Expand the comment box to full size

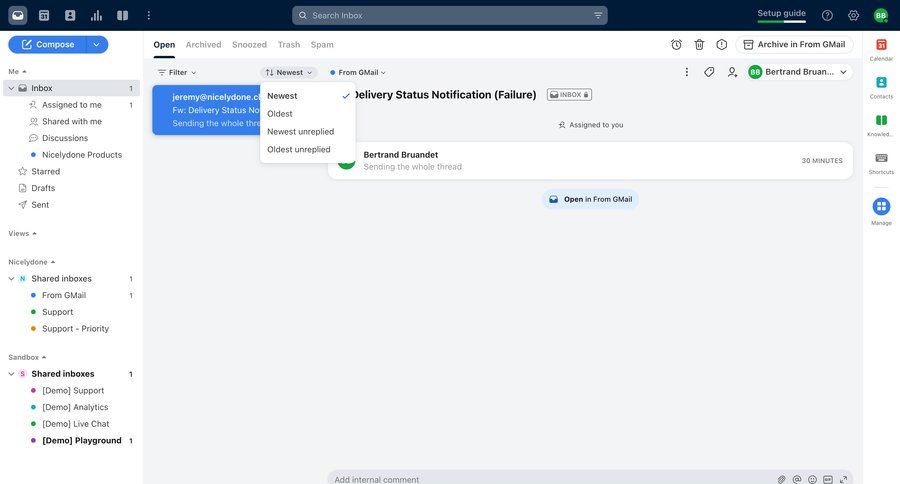coord(843,479)
